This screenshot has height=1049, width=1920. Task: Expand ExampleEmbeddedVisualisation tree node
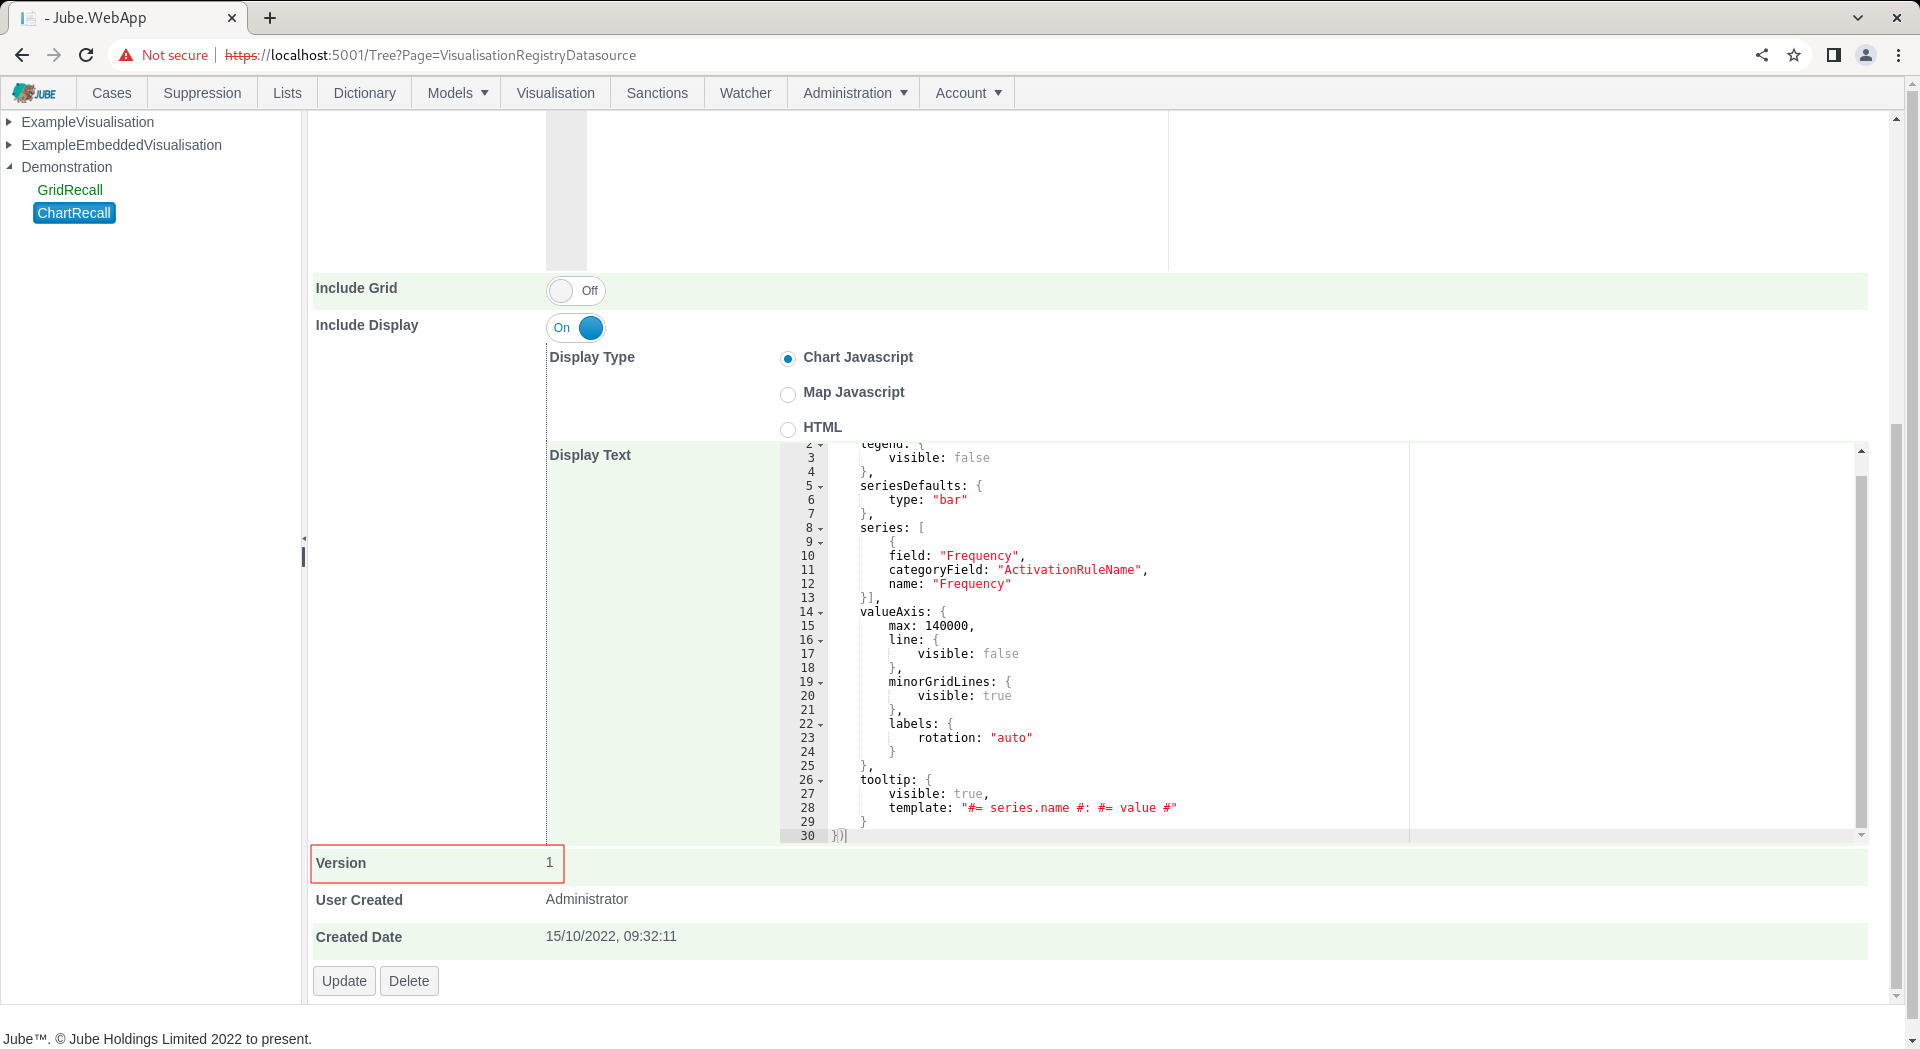click(9, 145)
